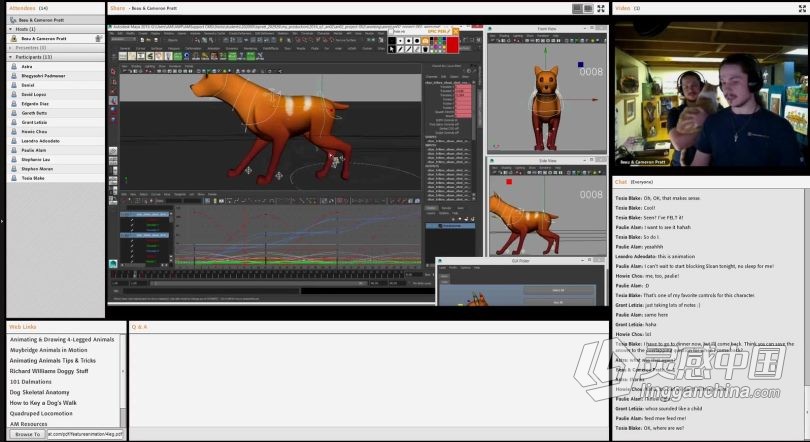Close the Epic Pen toolbar
Viewport: 810px width, 442px height.
[456, 31]
